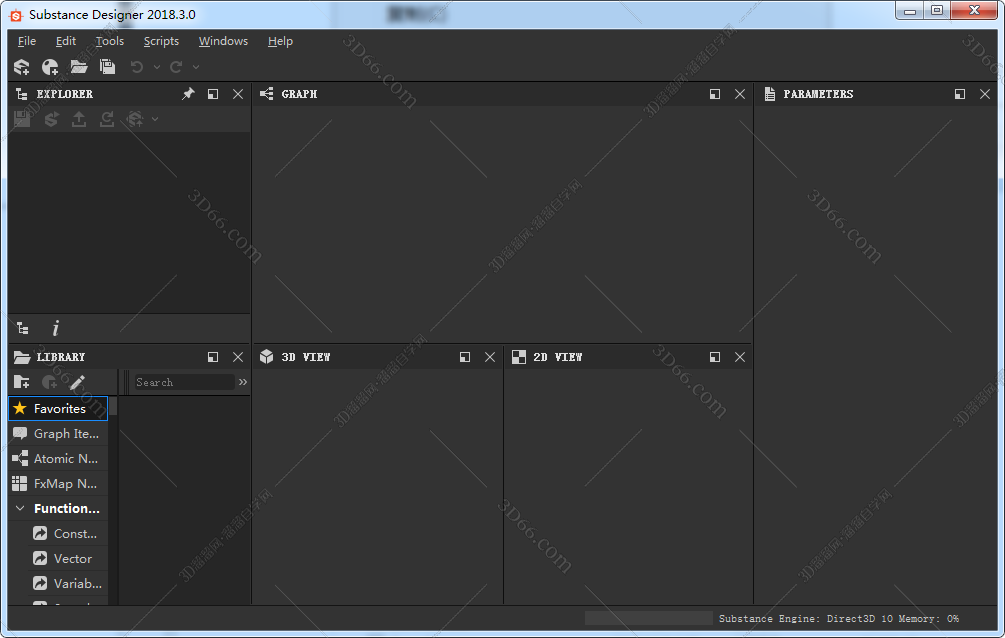Close the 3D View panel

click(490, 357)
